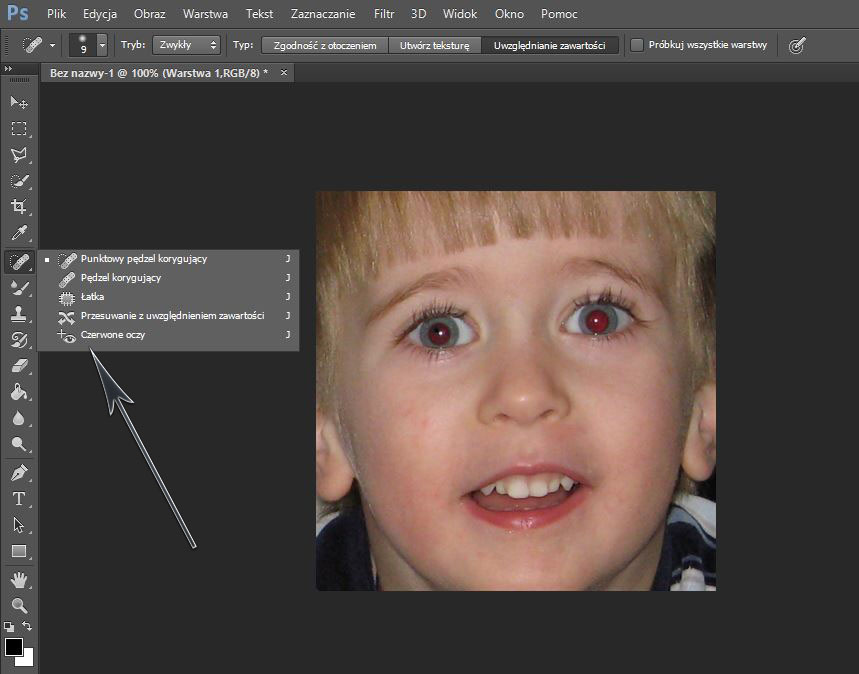The width and height of the screenshot is (859, 674).
Task: Switch to the Bez nazwy-1 document tab
Action: click(x=158, y=73)
